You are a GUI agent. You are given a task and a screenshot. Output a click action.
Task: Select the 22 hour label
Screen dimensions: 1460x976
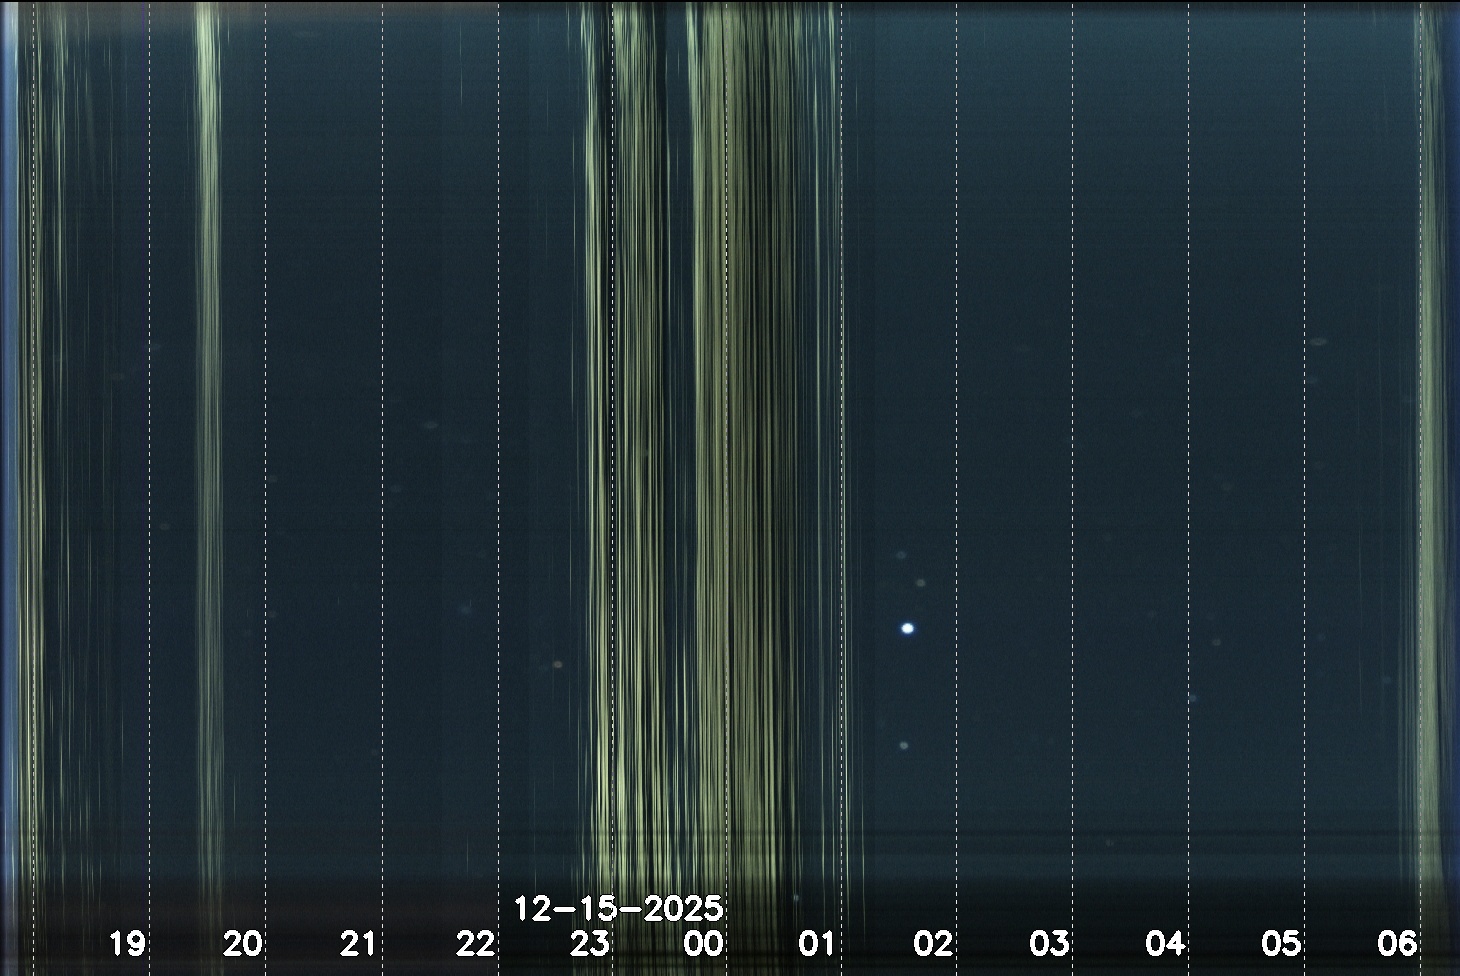coord(475,943)
